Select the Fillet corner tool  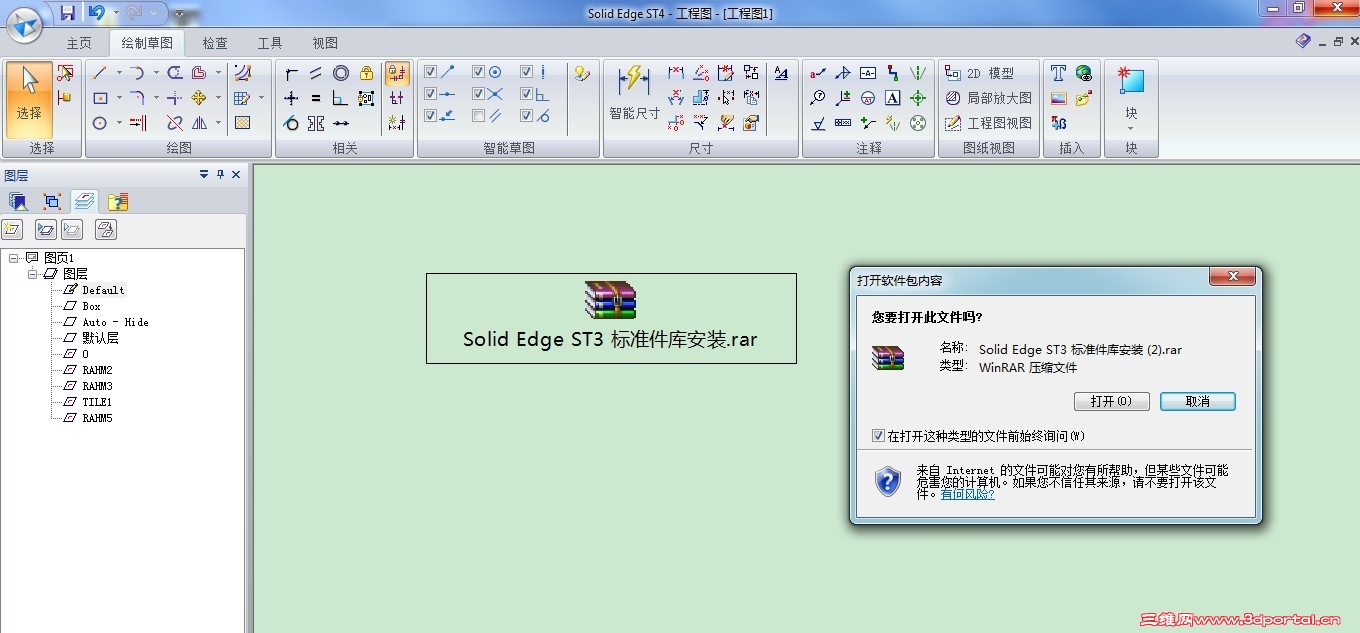pyautogui.click(x=137, y=98)
